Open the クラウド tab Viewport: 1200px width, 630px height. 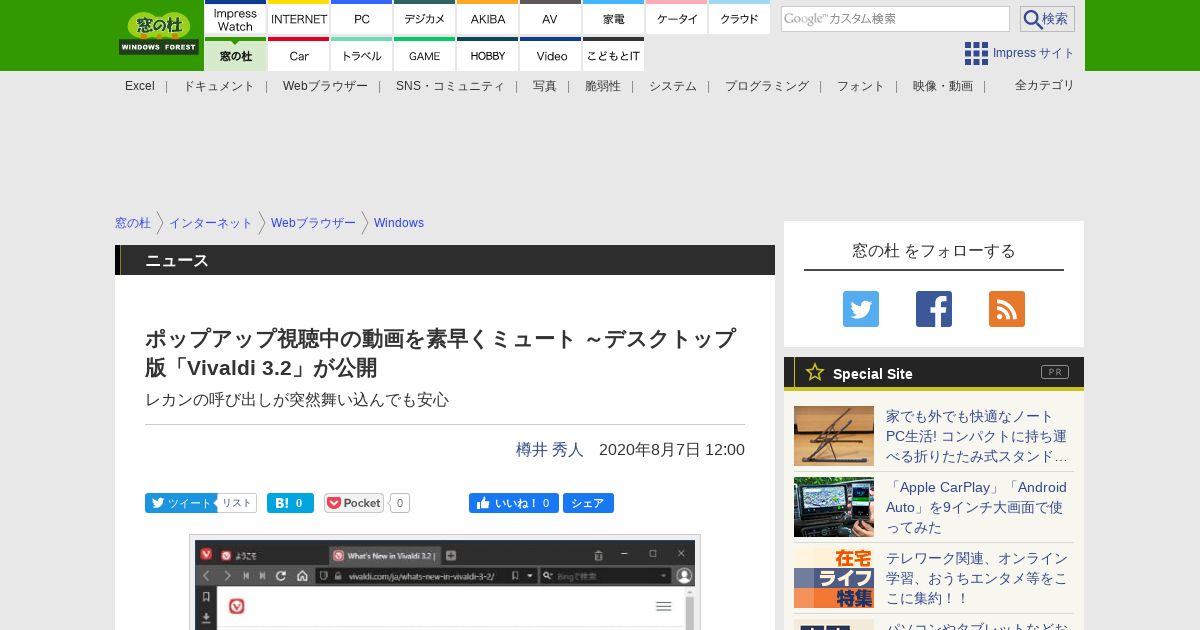[740, 19]
